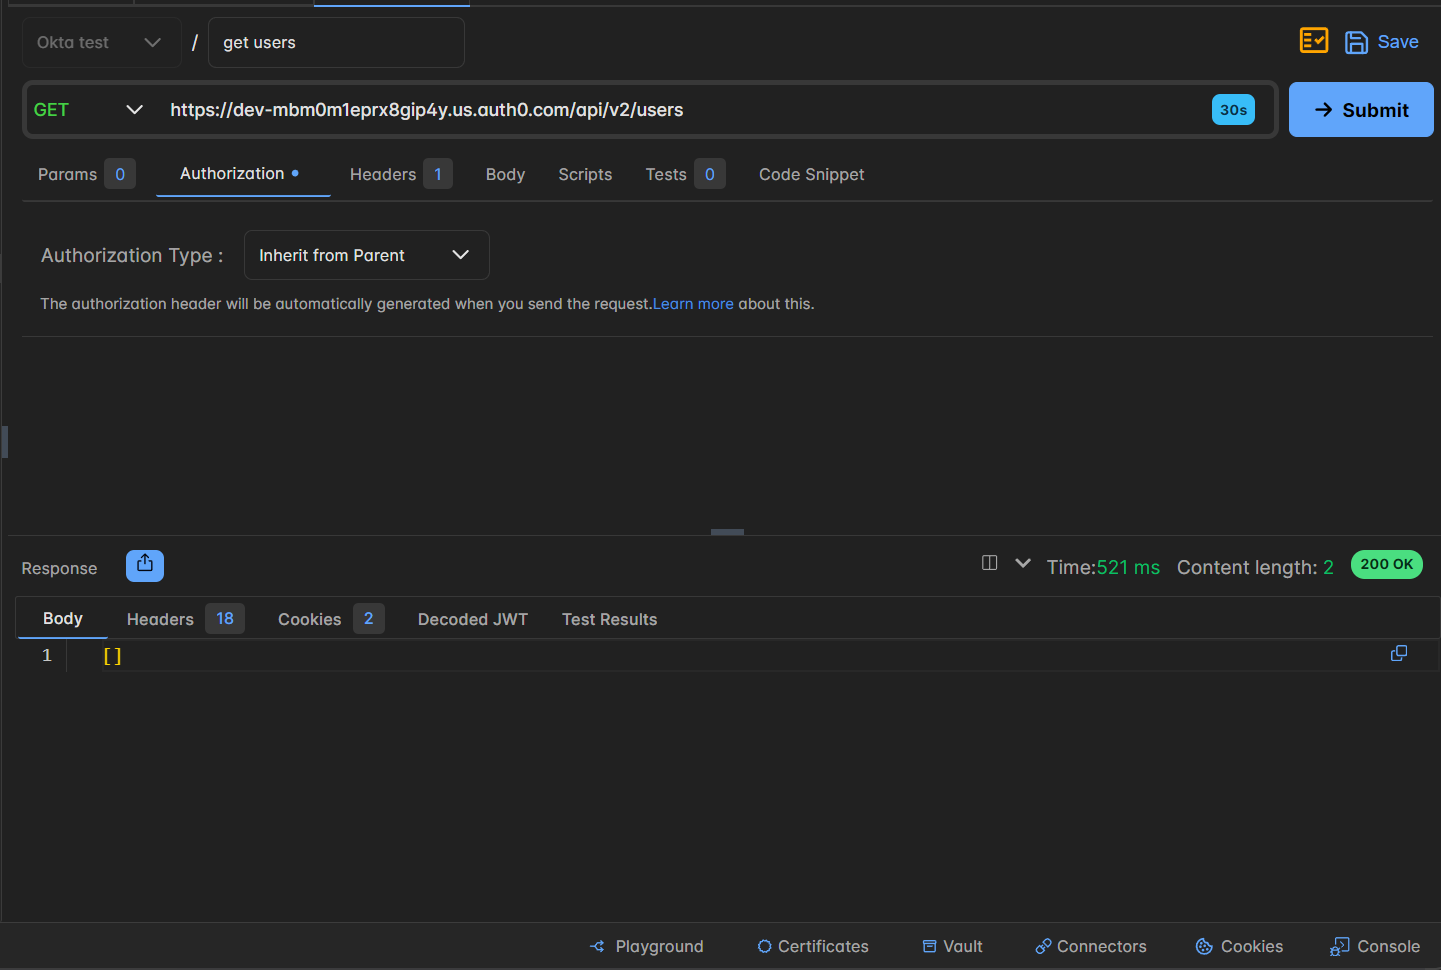
Task: Open the Vault in bottom bar
Action: click(x=952, y=946)
